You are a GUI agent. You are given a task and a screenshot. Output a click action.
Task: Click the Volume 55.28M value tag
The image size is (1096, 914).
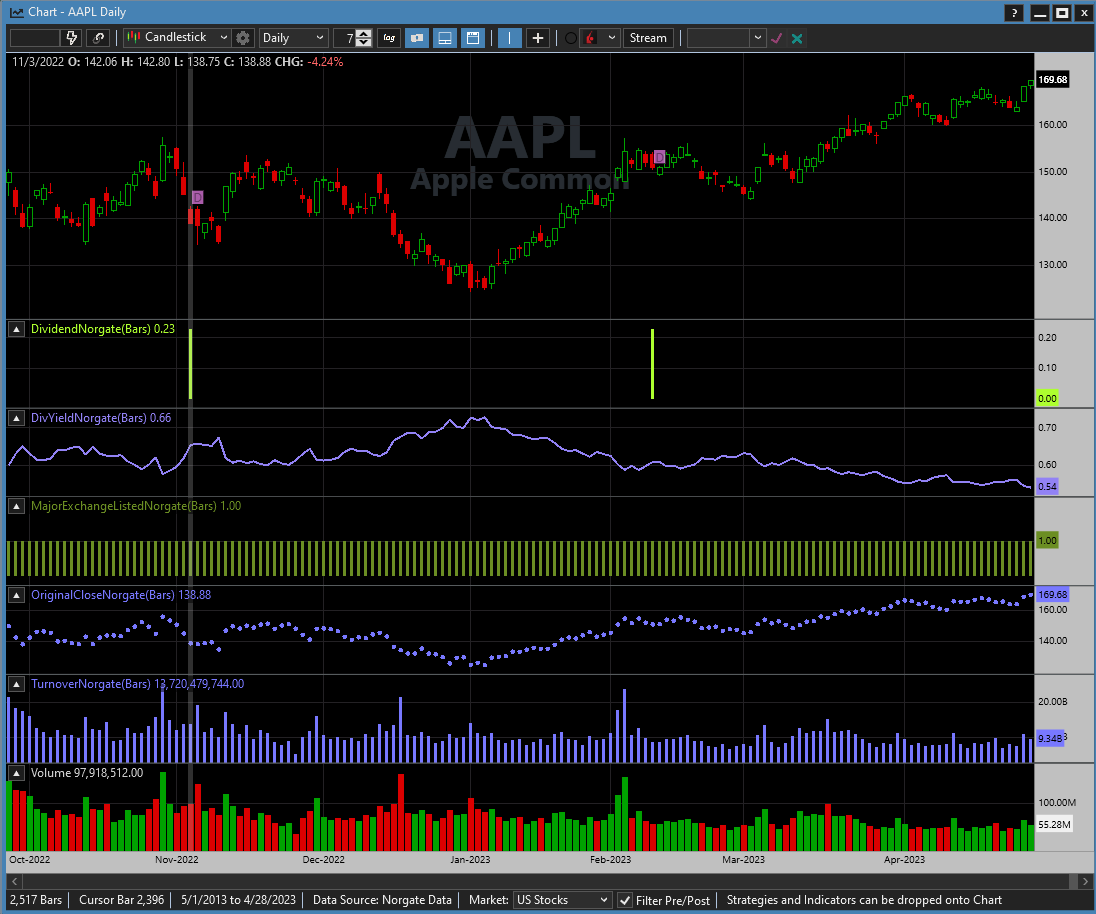point(1054,825)
